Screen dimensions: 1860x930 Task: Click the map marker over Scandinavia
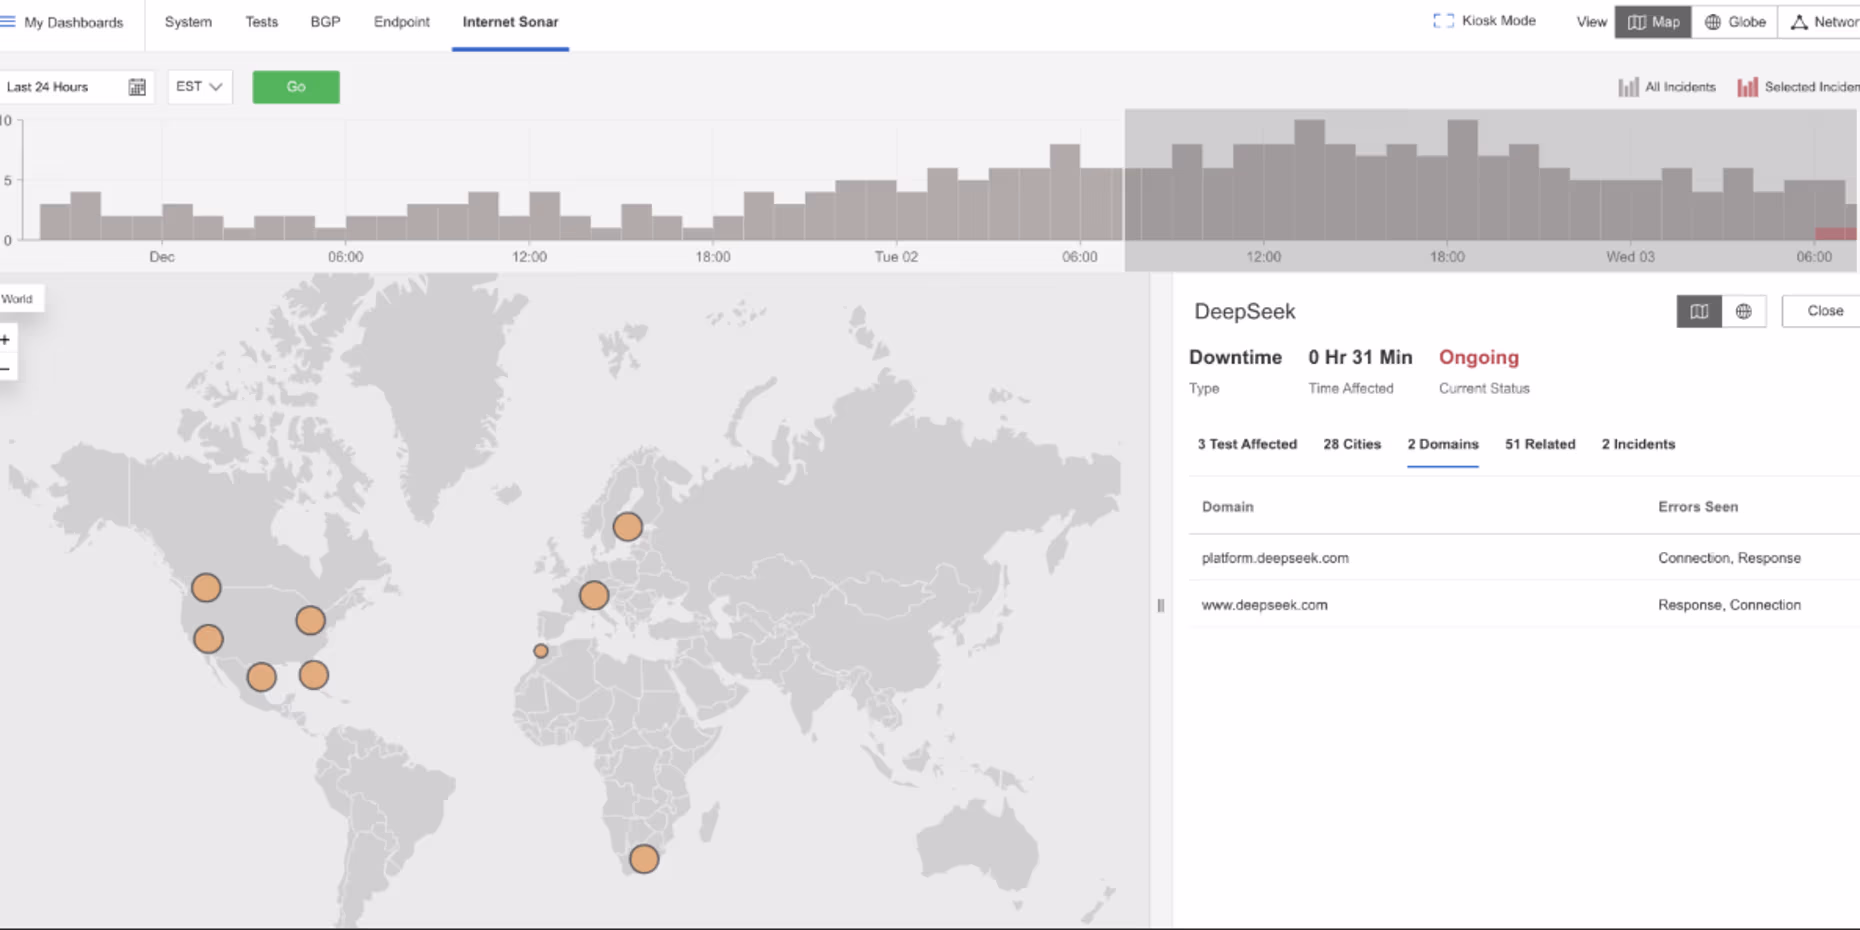(x=628, y=526)
